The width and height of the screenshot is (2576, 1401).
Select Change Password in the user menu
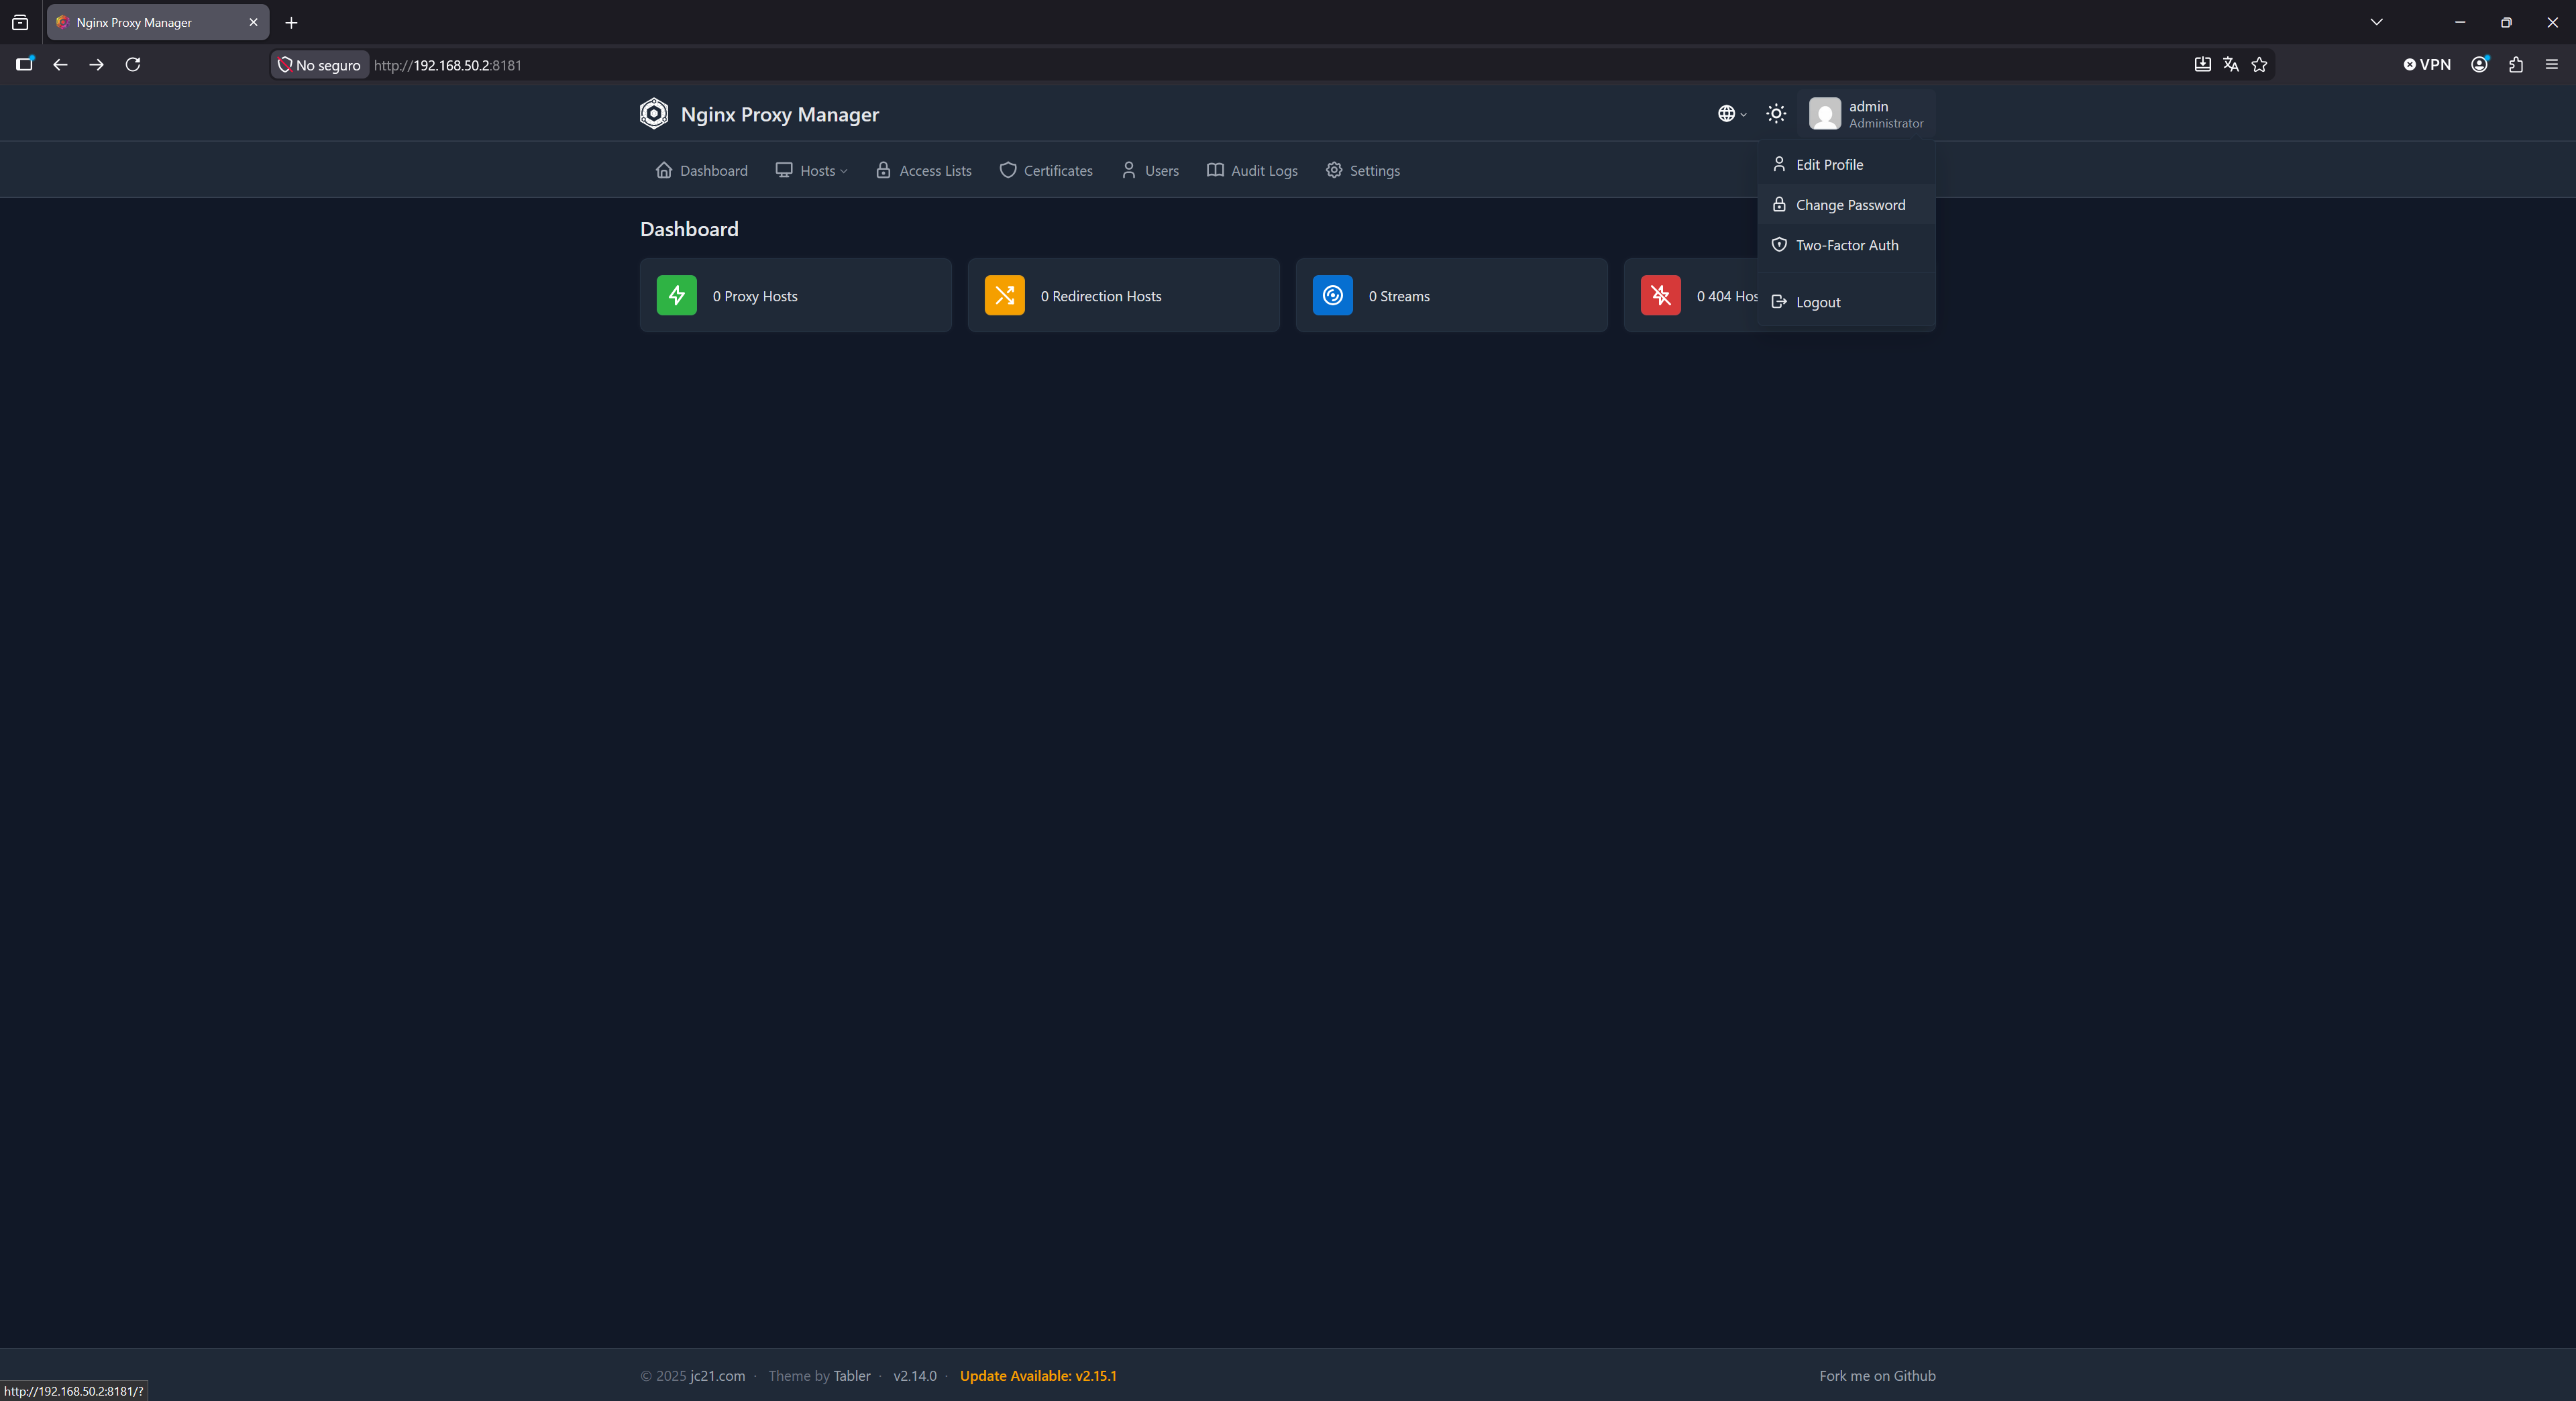coord(1846,205)
